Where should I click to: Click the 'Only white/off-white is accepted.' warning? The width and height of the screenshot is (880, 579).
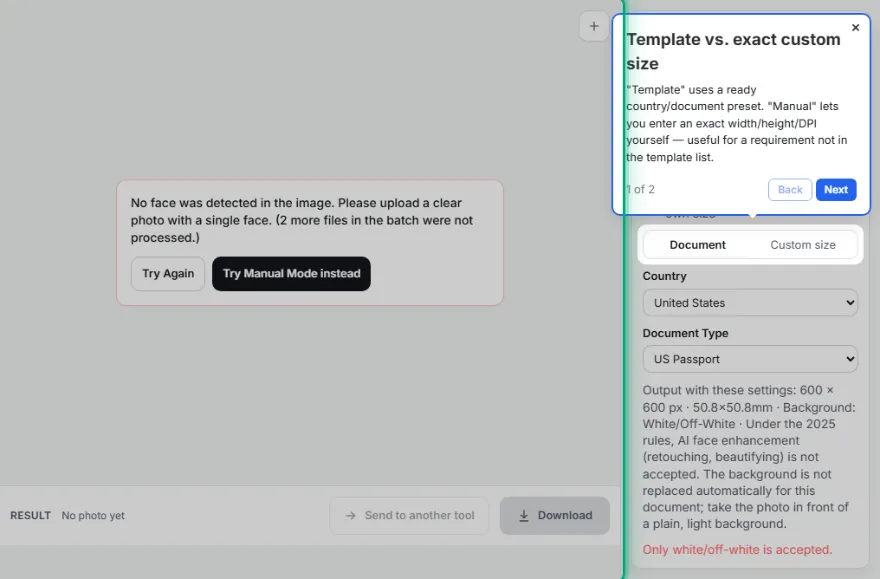[x=737, y=550]
